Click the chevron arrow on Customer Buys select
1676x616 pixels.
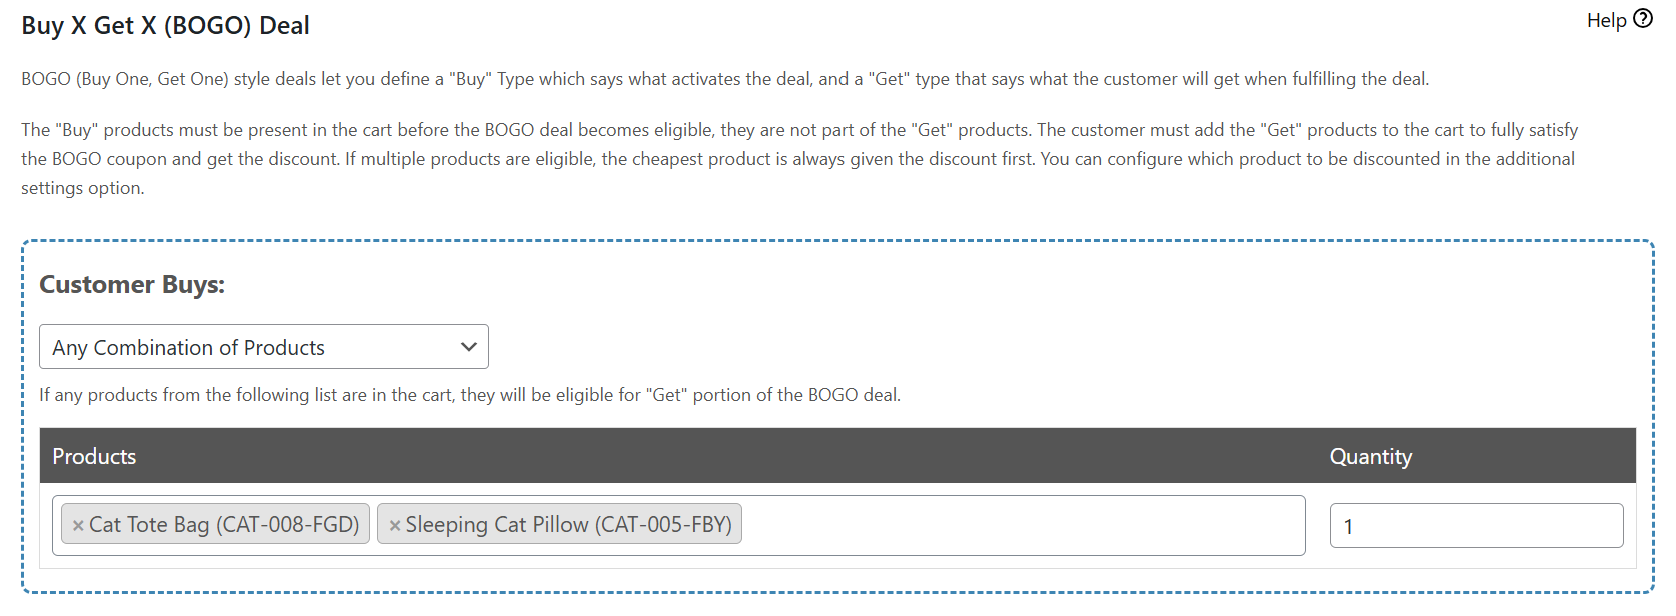click(x=468, y=347)
